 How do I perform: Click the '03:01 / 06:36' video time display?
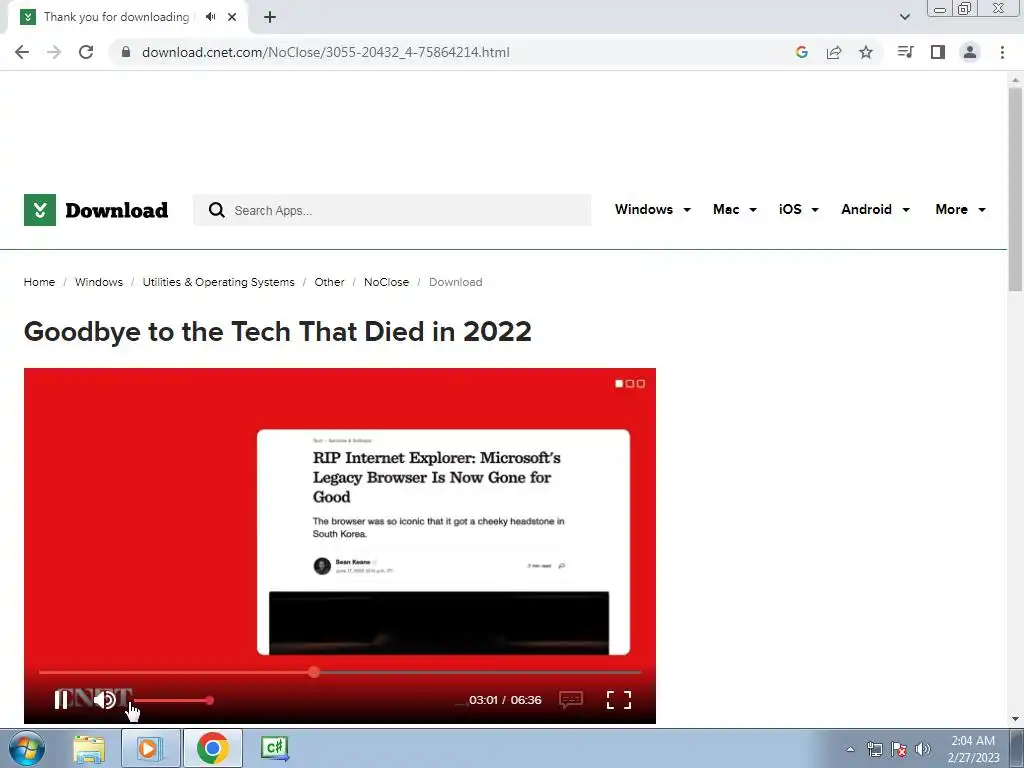click(505, 699)
